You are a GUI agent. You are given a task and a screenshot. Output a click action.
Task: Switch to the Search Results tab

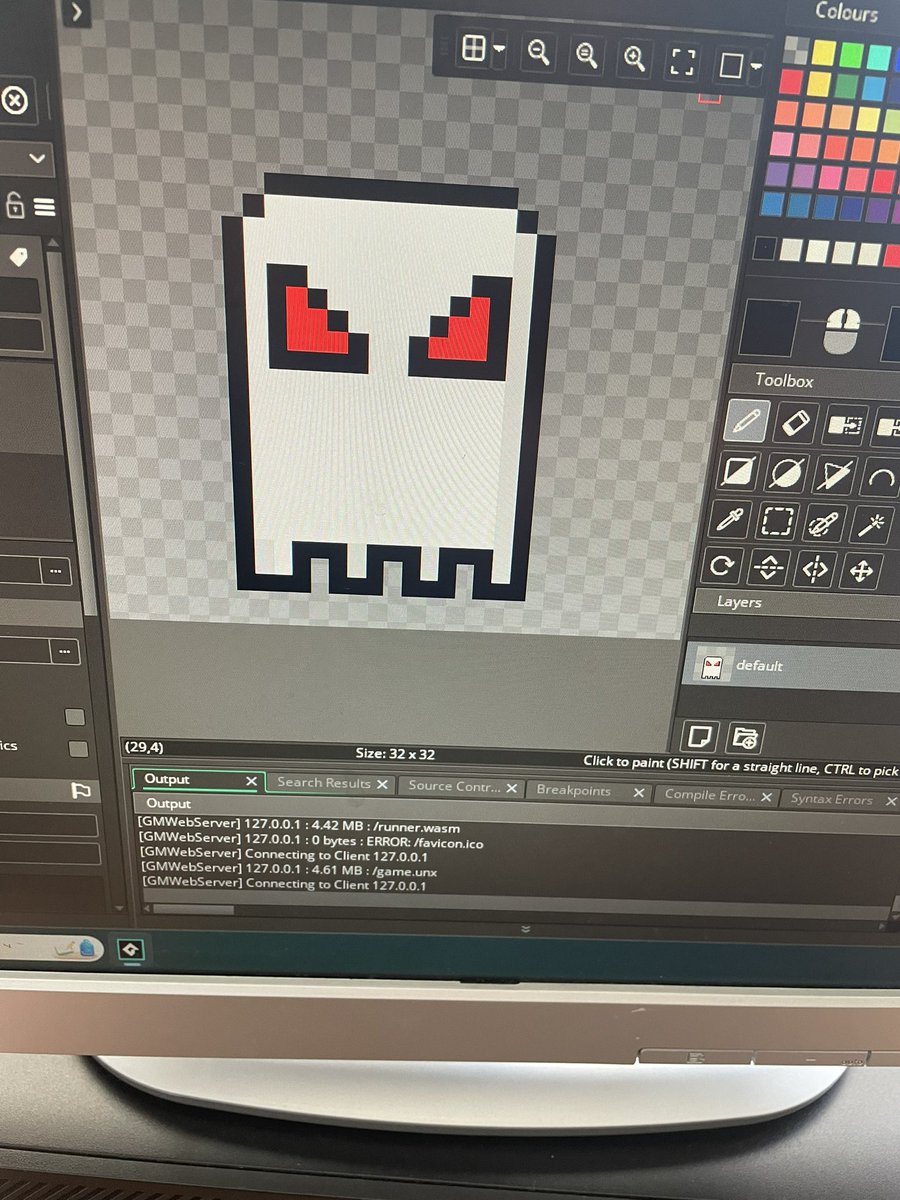pos(324,783)
